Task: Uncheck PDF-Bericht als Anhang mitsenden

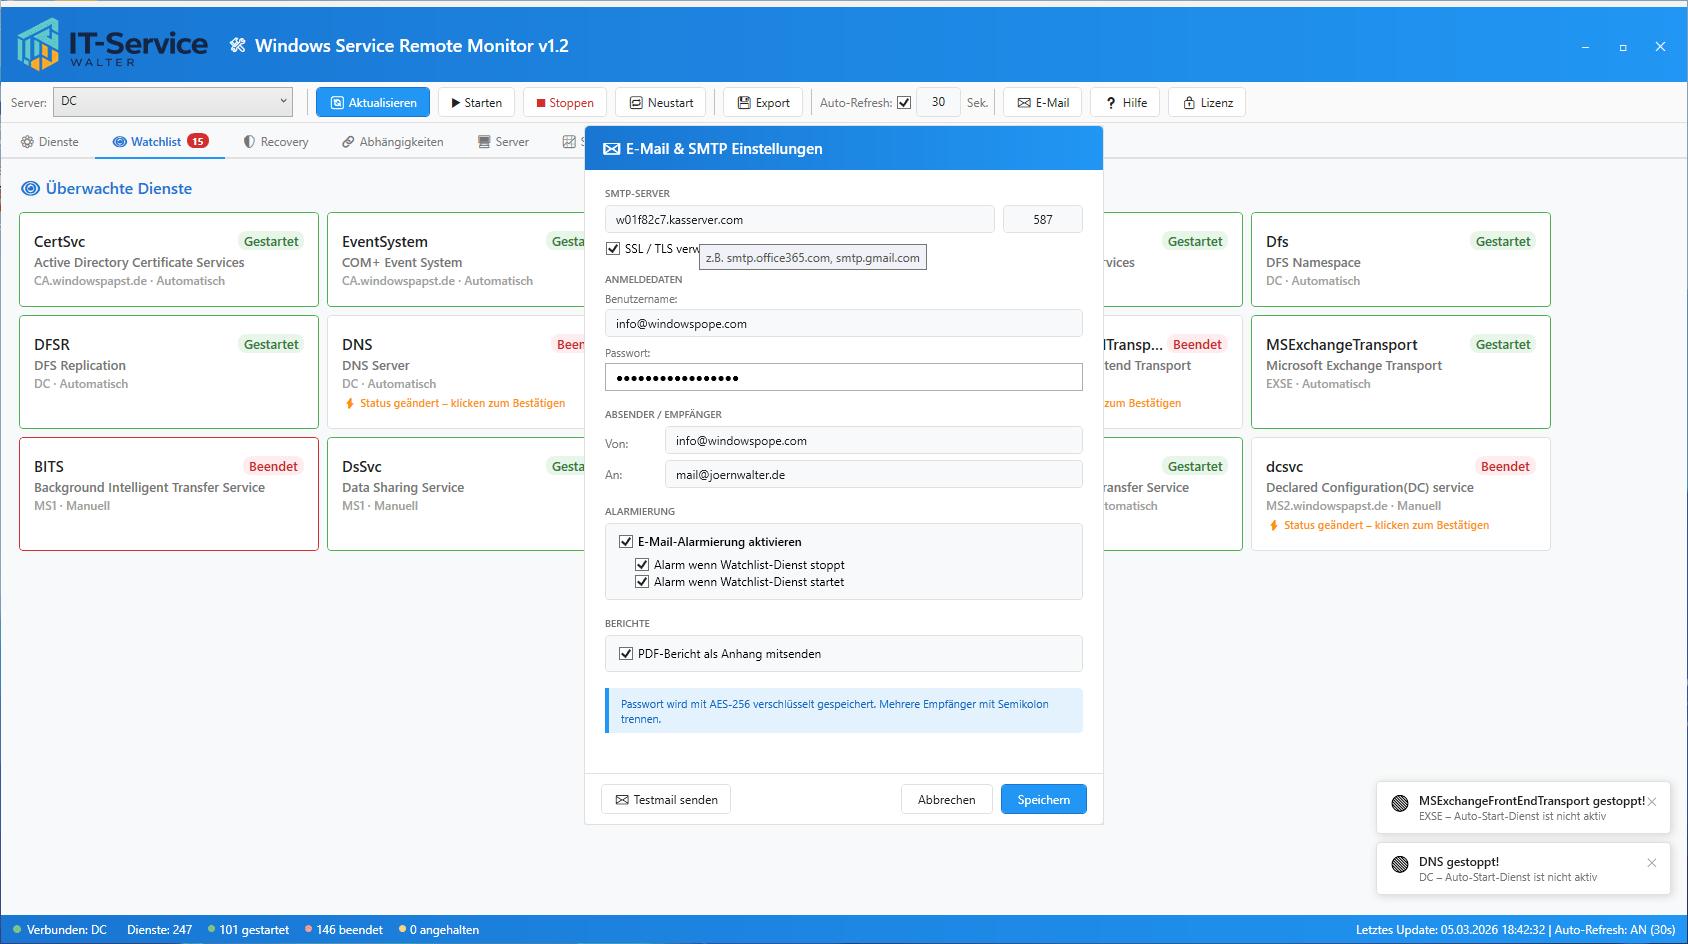Action: (626, 654)
